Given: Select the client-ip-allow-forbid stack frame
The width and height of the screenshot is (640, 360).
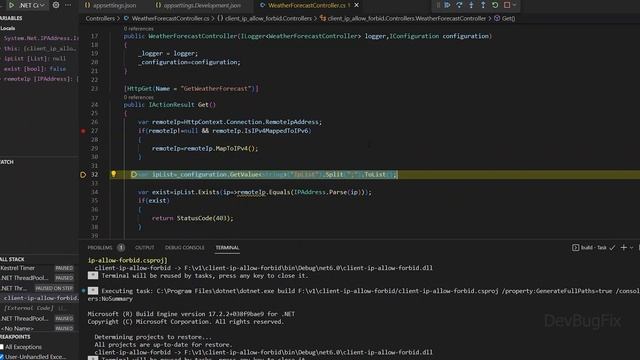Looking at the screenshot, I should tap(40, 298).
